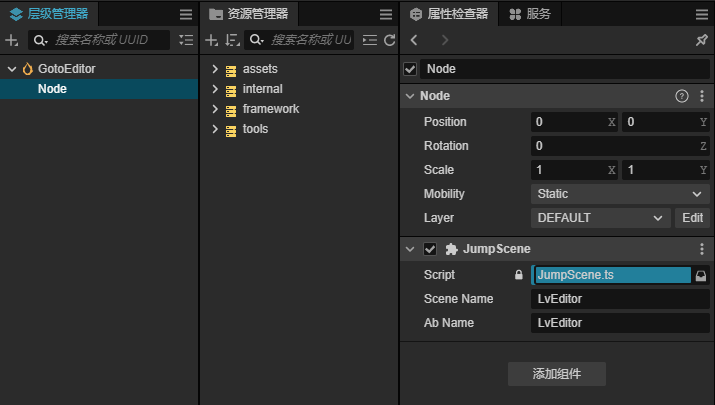Click the Script field asset picker icon
715x405 pixels.
(701, 274)
